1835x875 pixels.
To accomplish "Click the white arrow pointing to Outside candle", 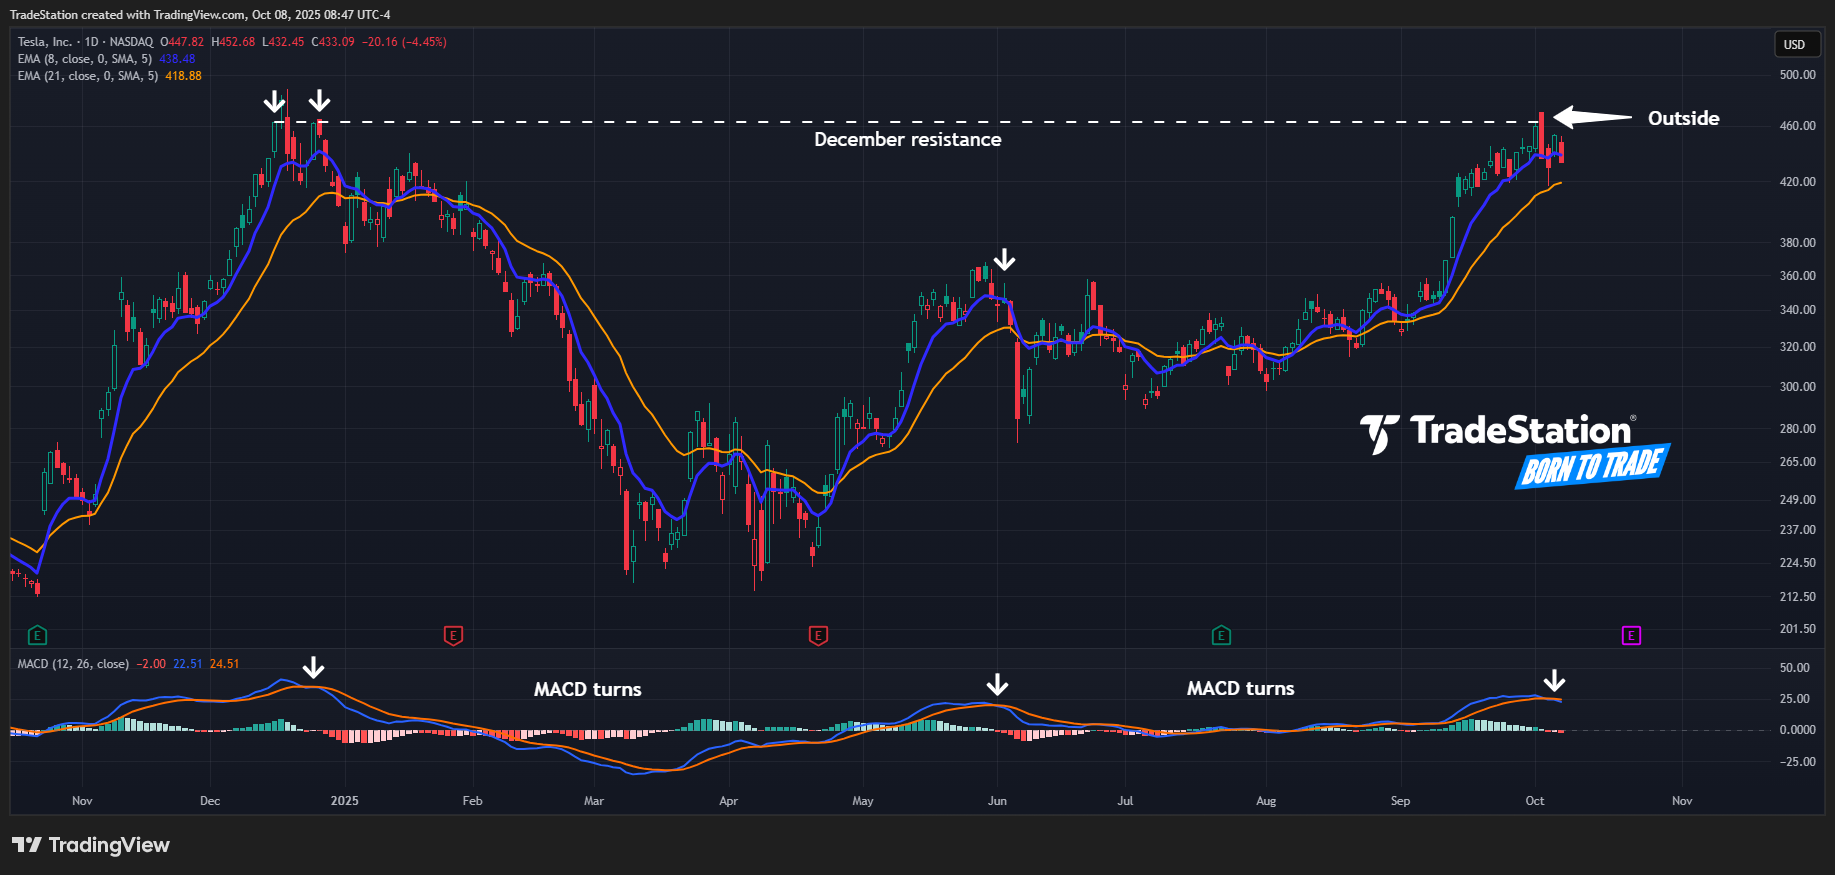I will click(1592, 118).
